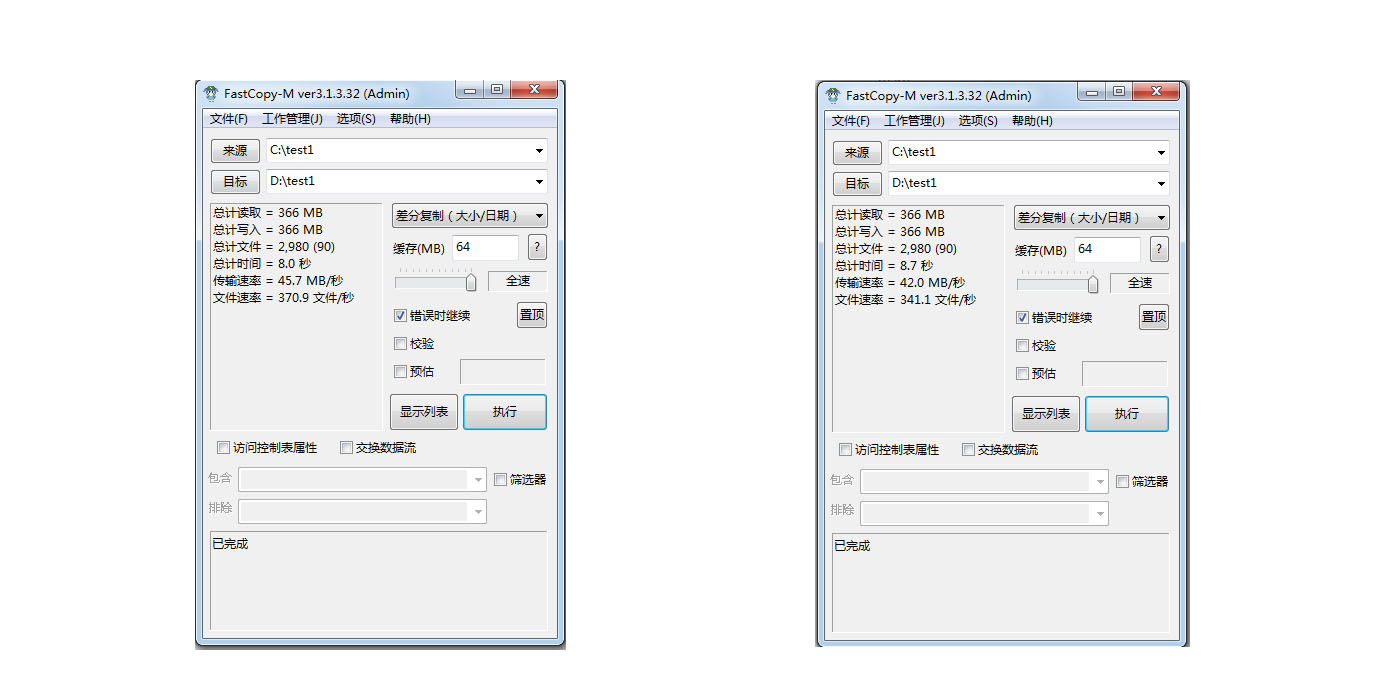Open the 文件(F) menu
The width and height of the screenshot is (1400, 700).
229,118
